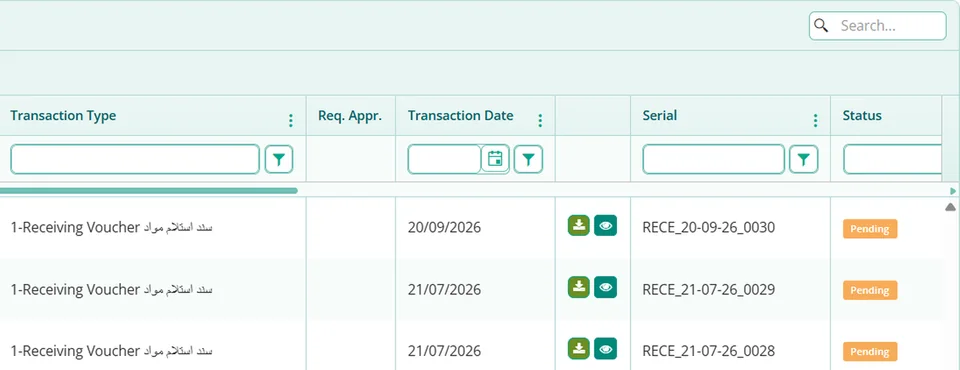This screenshot has width=960, height=370.
Task: Click the magnifier icon in the search box
Action: [x=822, y=26]
